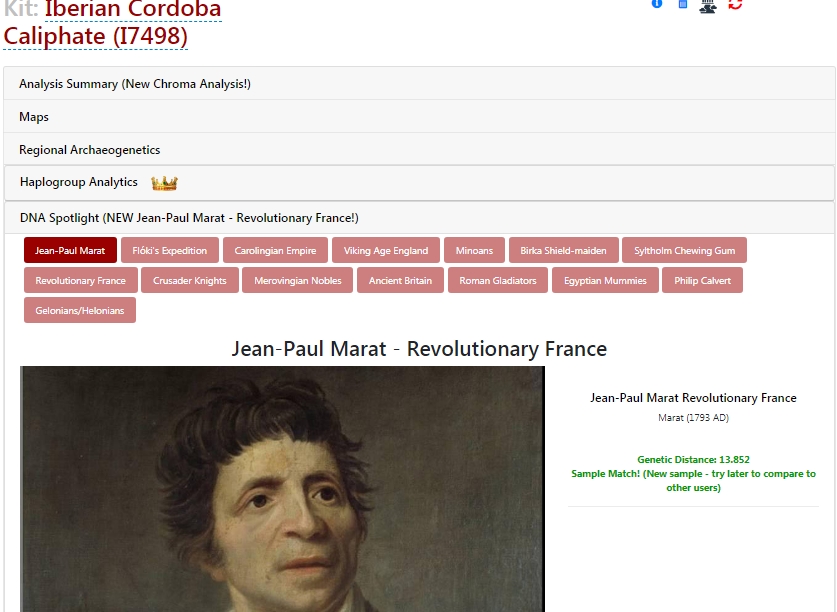Screen dimensions: 837x612
Task: Click the blue info circle icon
Action: click(x=657, y=4)
